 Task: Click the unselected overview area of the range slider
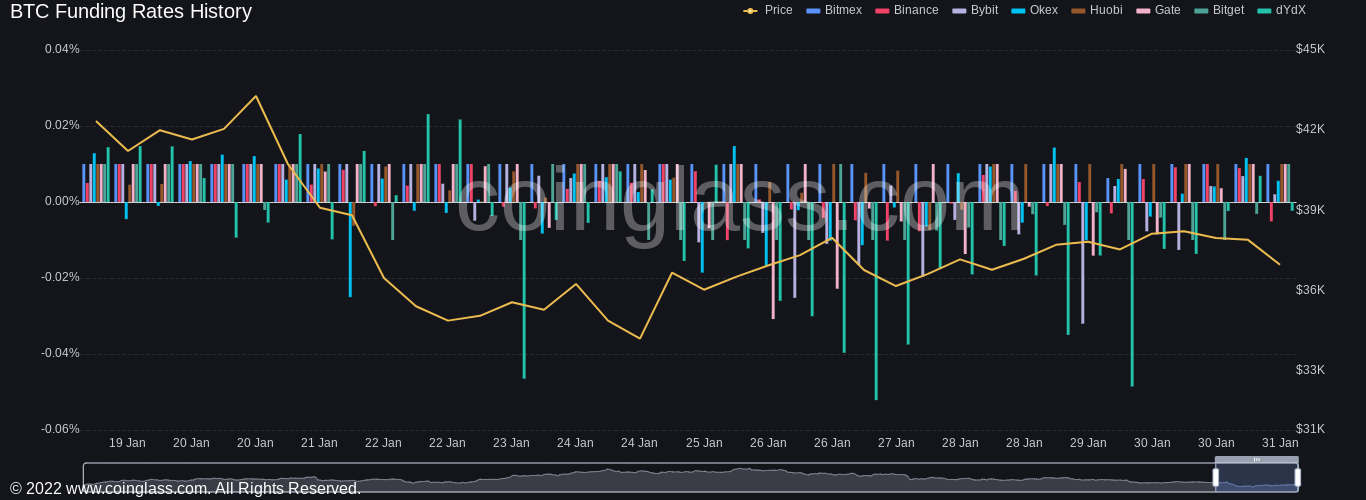[648, 478]
